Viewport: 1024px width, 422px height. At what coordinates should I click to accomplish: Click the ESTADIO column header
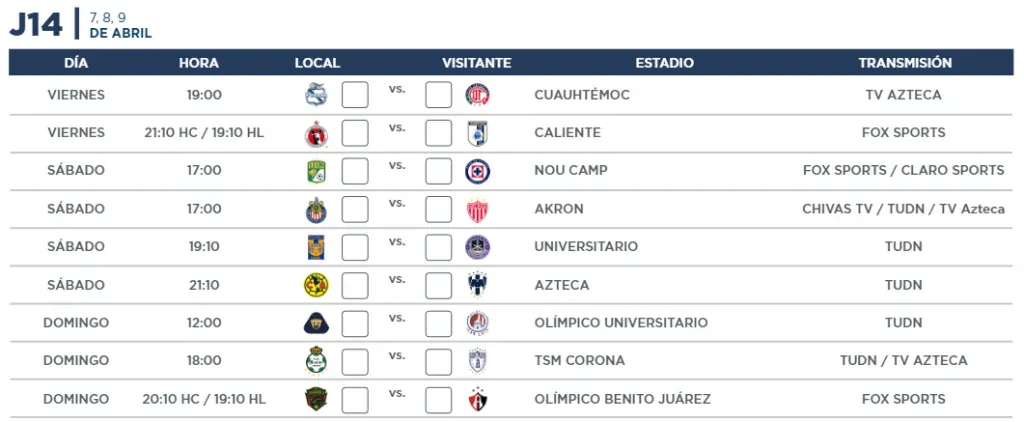664,63
